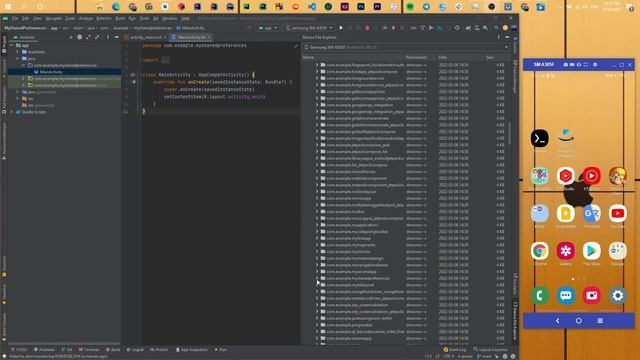Select the com.example.progressbar folder row
640x360 pixels.
tap(406, 325)
